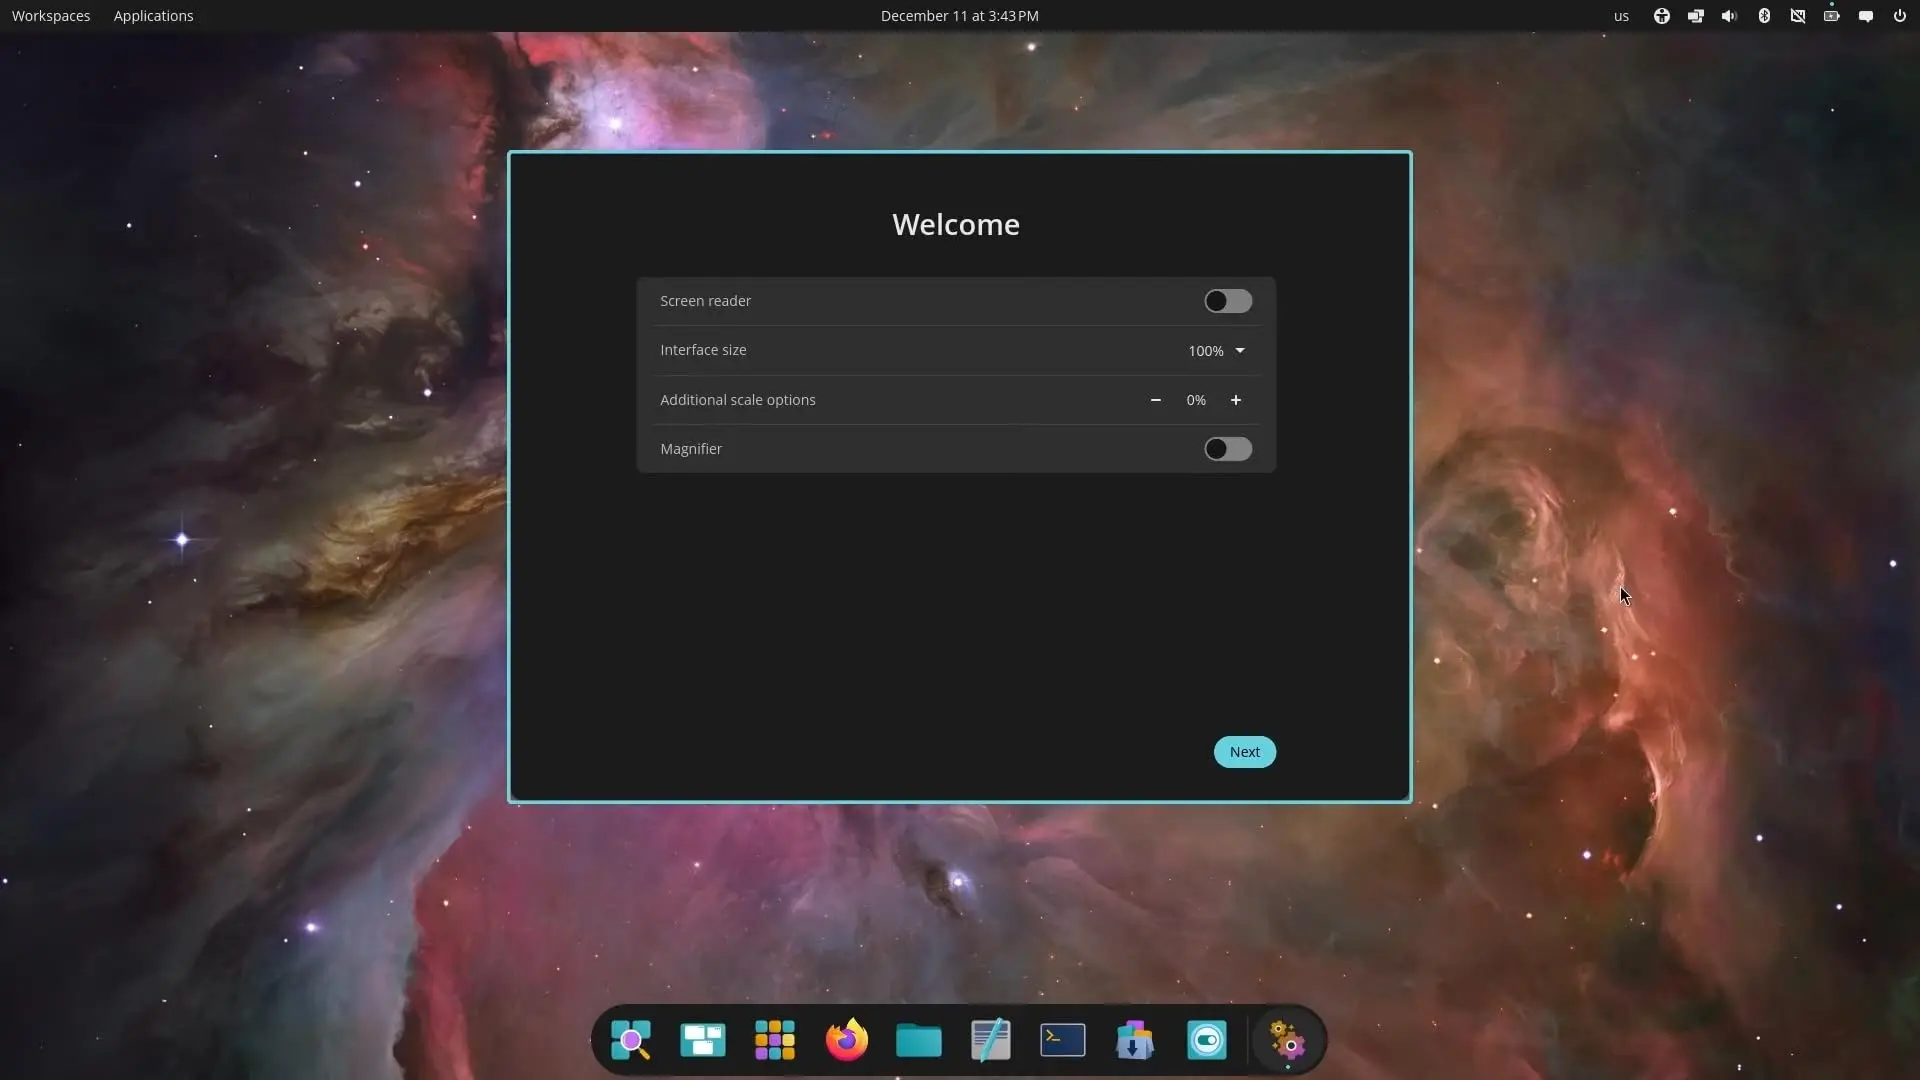Open the accessibility panel icon
The image size is (1920, 1080).
click(1662, 16)
